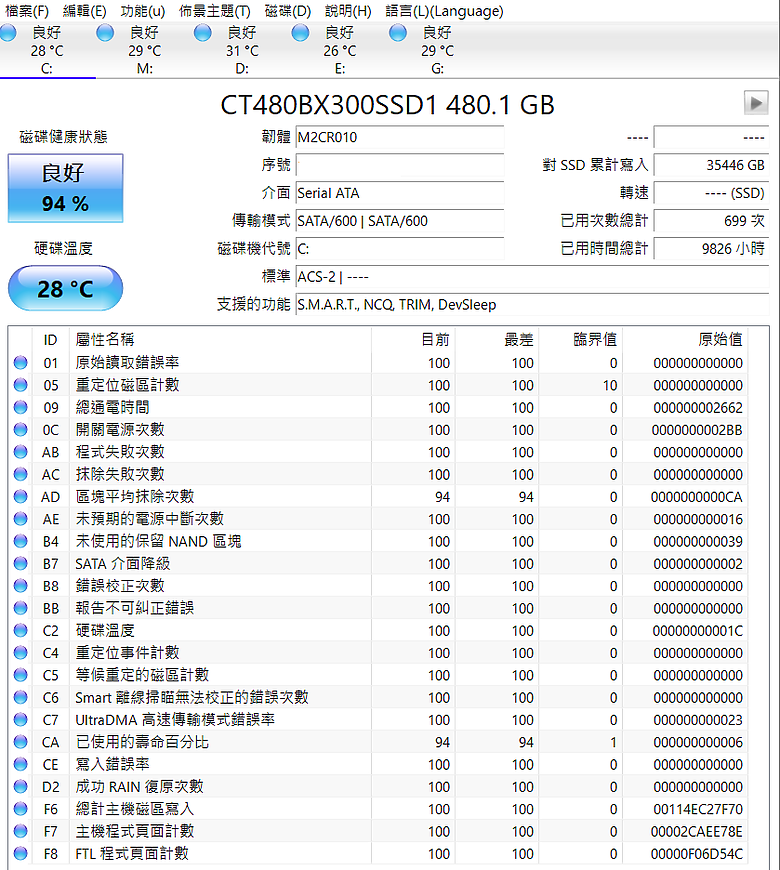The height and width of the screenshot is (870, 780).
Task: Click the status dot for 抹除失敗次數 row
Action: point(21,474)
